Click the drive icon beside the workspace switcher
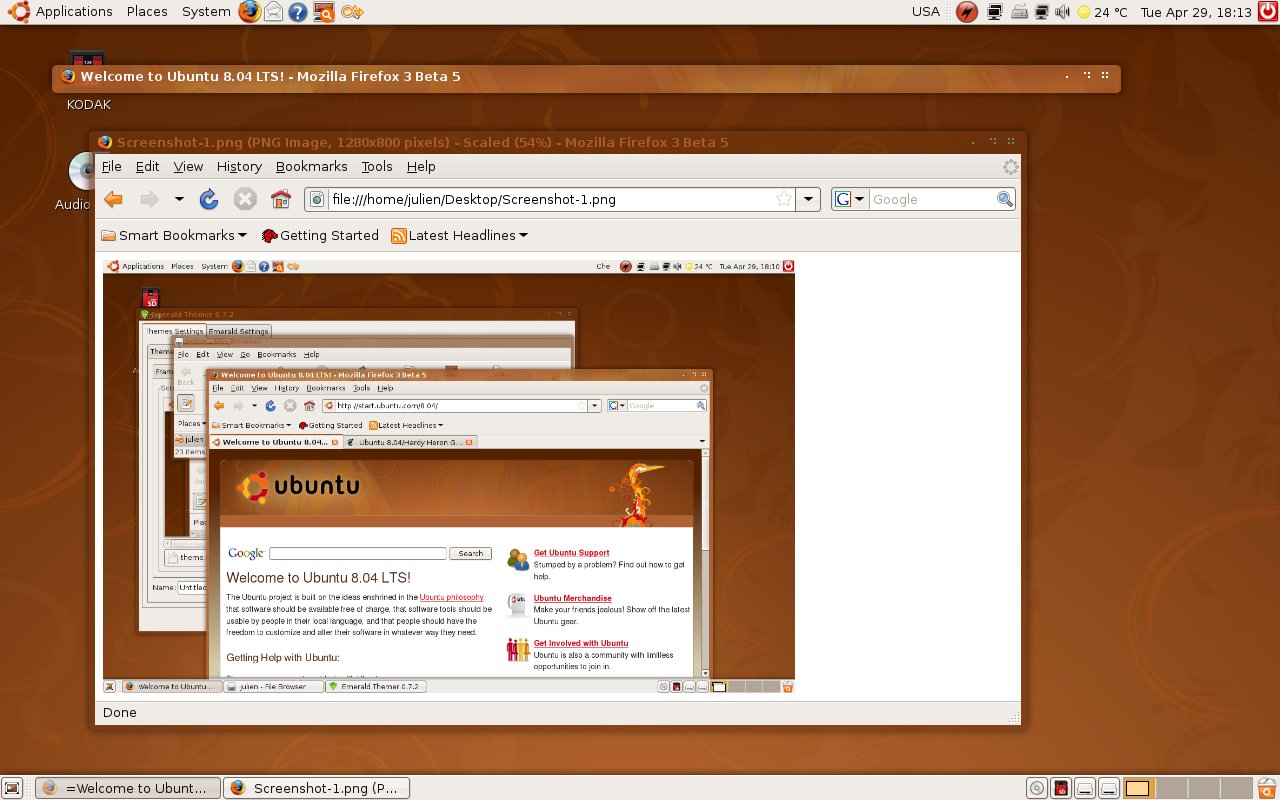Viewport: 1280px width, 800px height. point(1109,788)
